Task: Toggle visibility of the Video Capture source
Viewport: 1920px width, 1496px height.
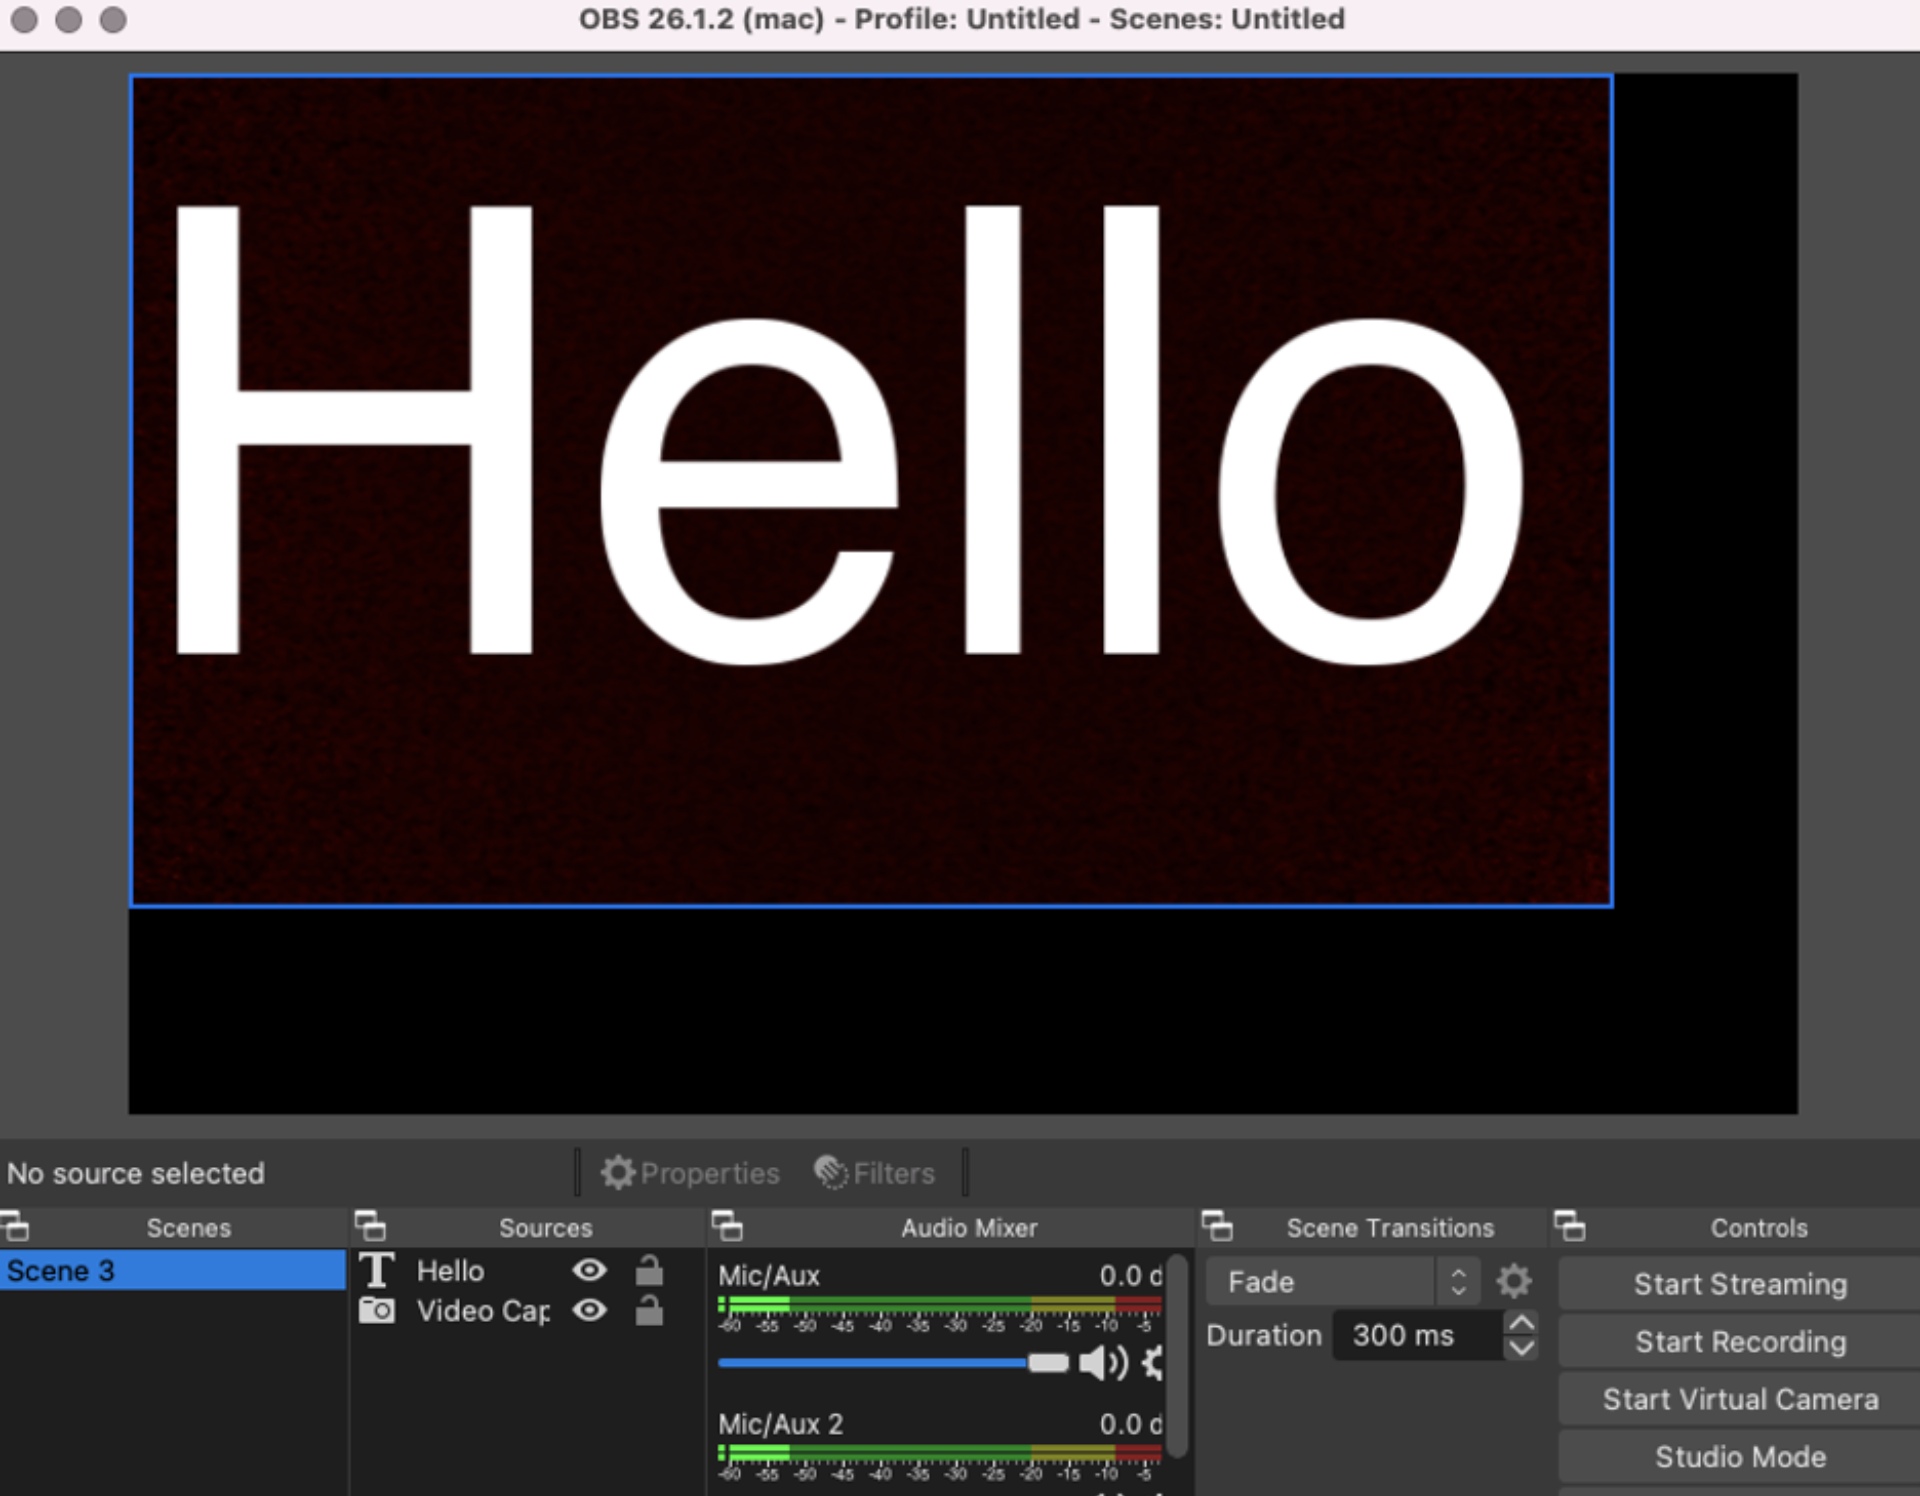Action: click(589, 1311)
